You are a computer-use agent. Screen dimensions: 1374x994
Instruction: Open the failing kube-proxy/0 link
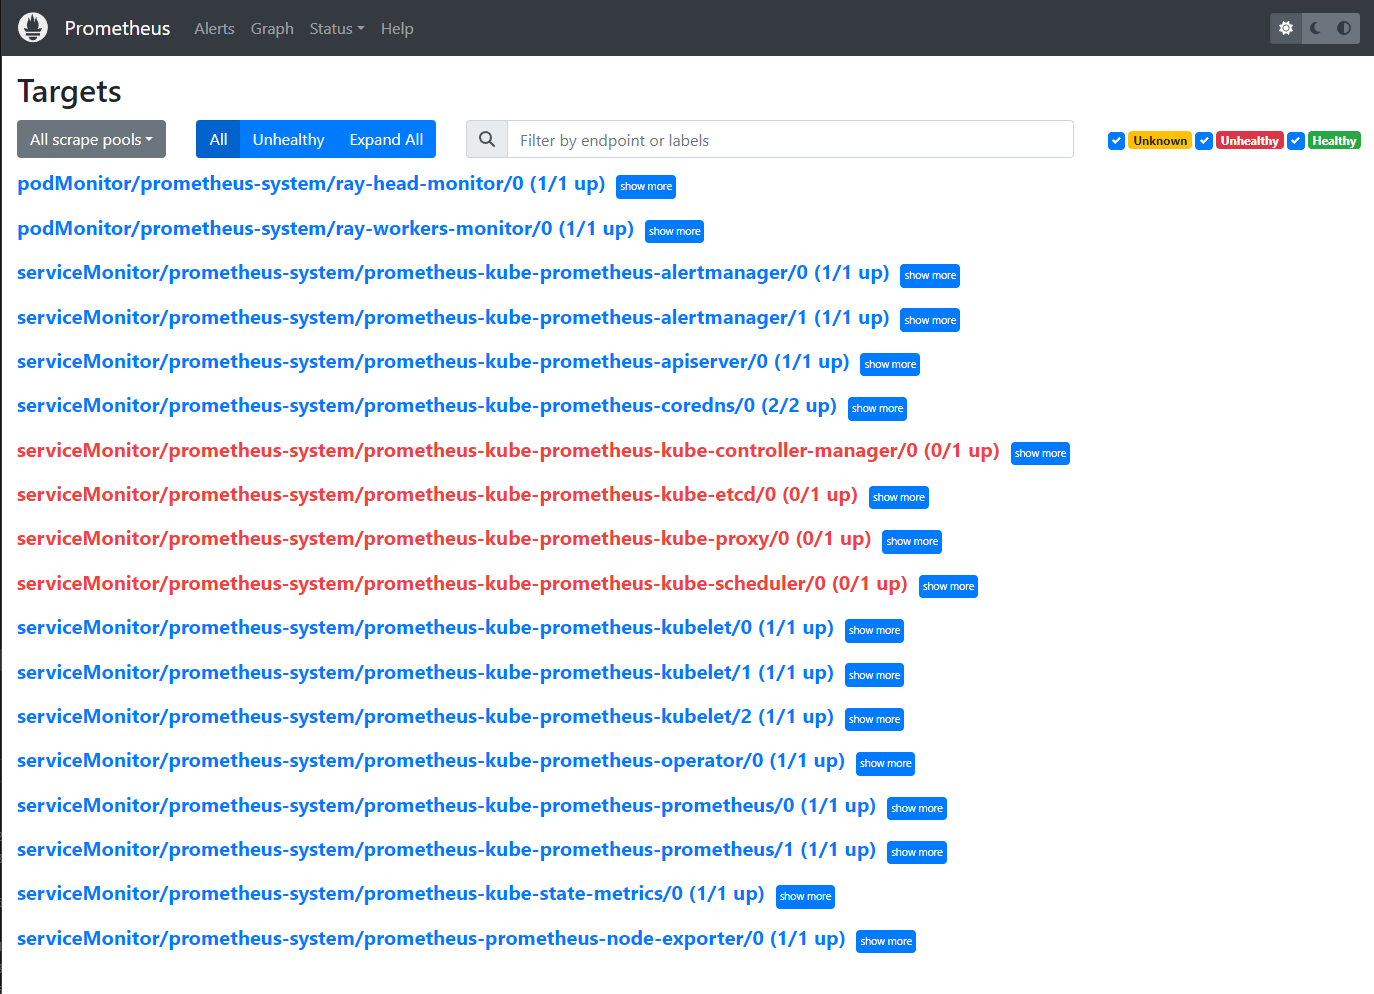(444, 539)
